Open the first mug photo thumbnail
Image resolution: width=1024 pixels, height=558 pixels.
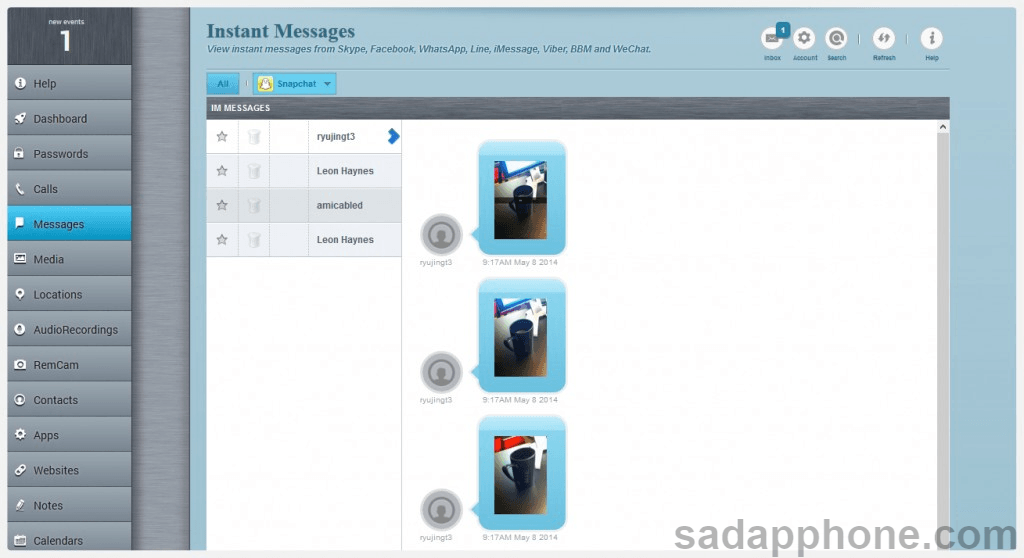coord(520,199)
